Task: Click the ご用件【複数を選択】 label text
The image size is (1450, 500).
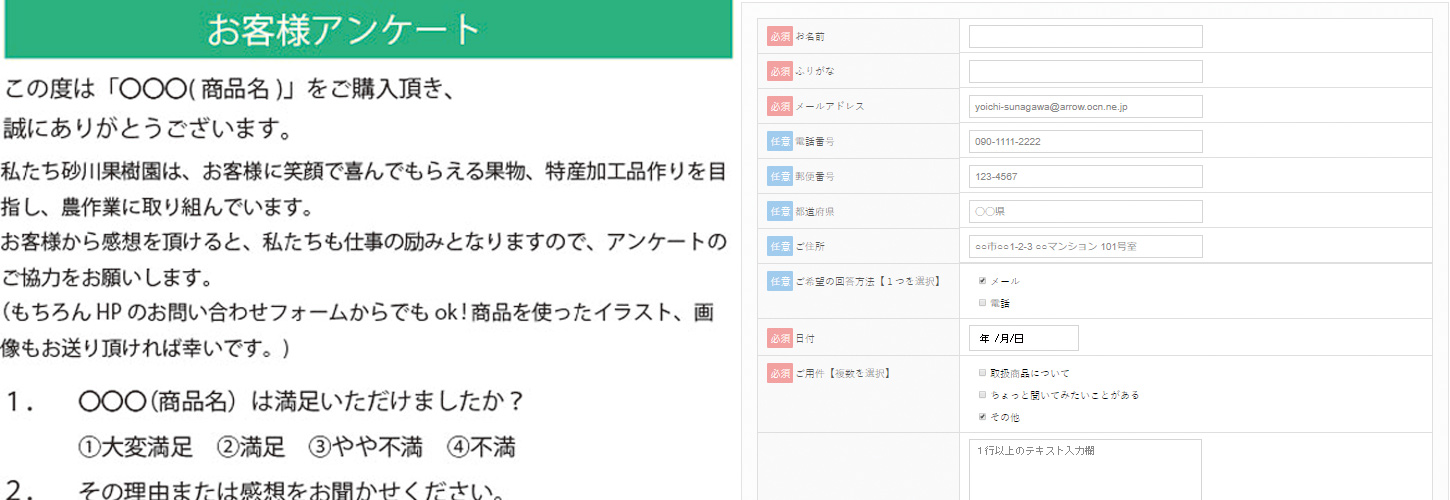Action: pos(843,373)
